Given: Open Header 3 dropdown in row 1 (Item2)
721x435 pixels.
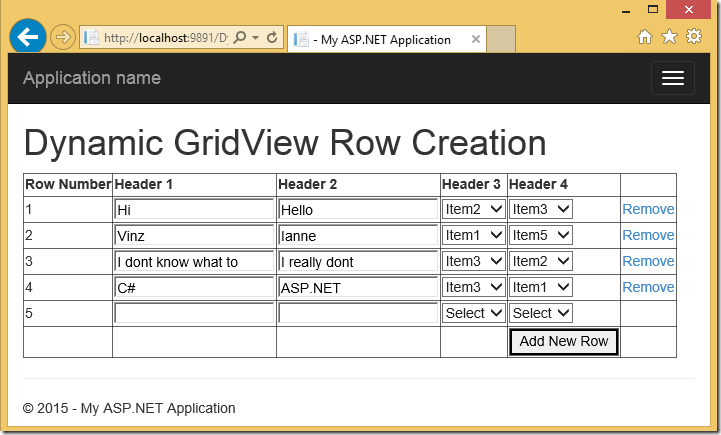Looking at the screenshot, I should click(x=473, y=209).
